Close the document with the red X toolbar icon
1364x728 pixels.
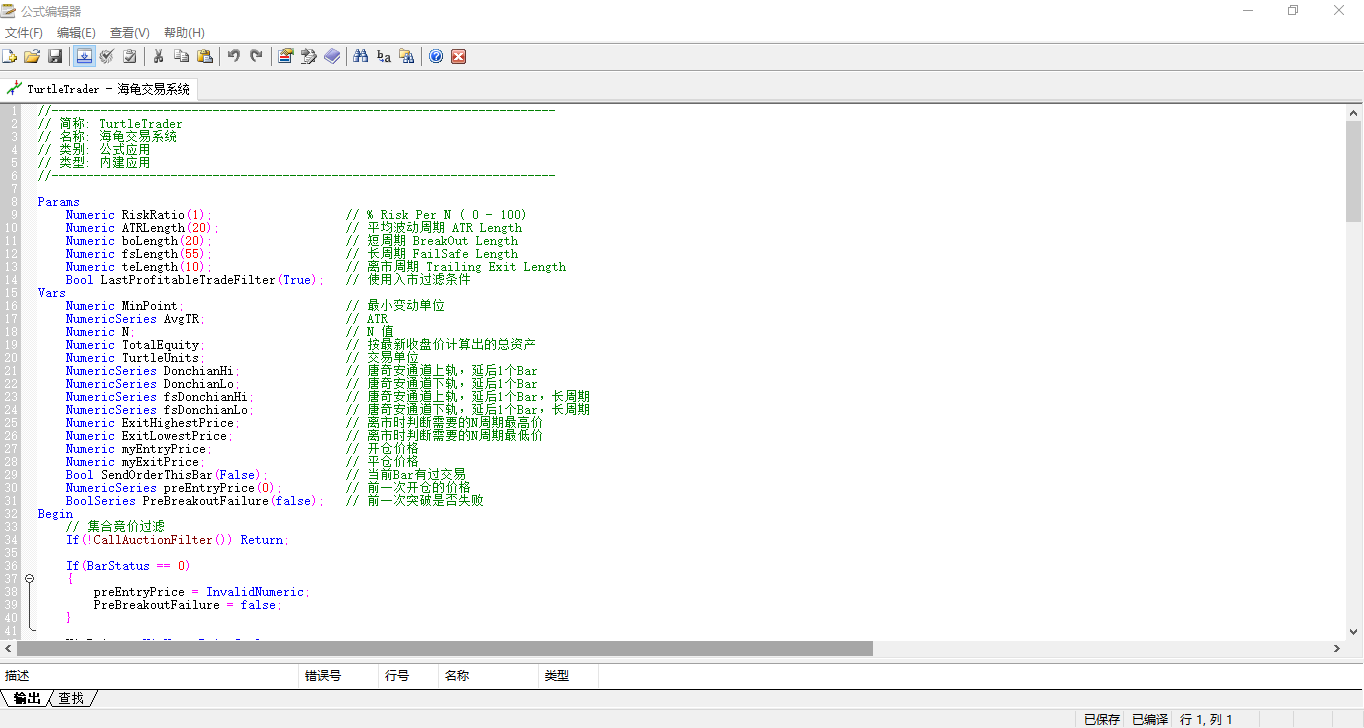pyautogui.click(x=459, y=57)
